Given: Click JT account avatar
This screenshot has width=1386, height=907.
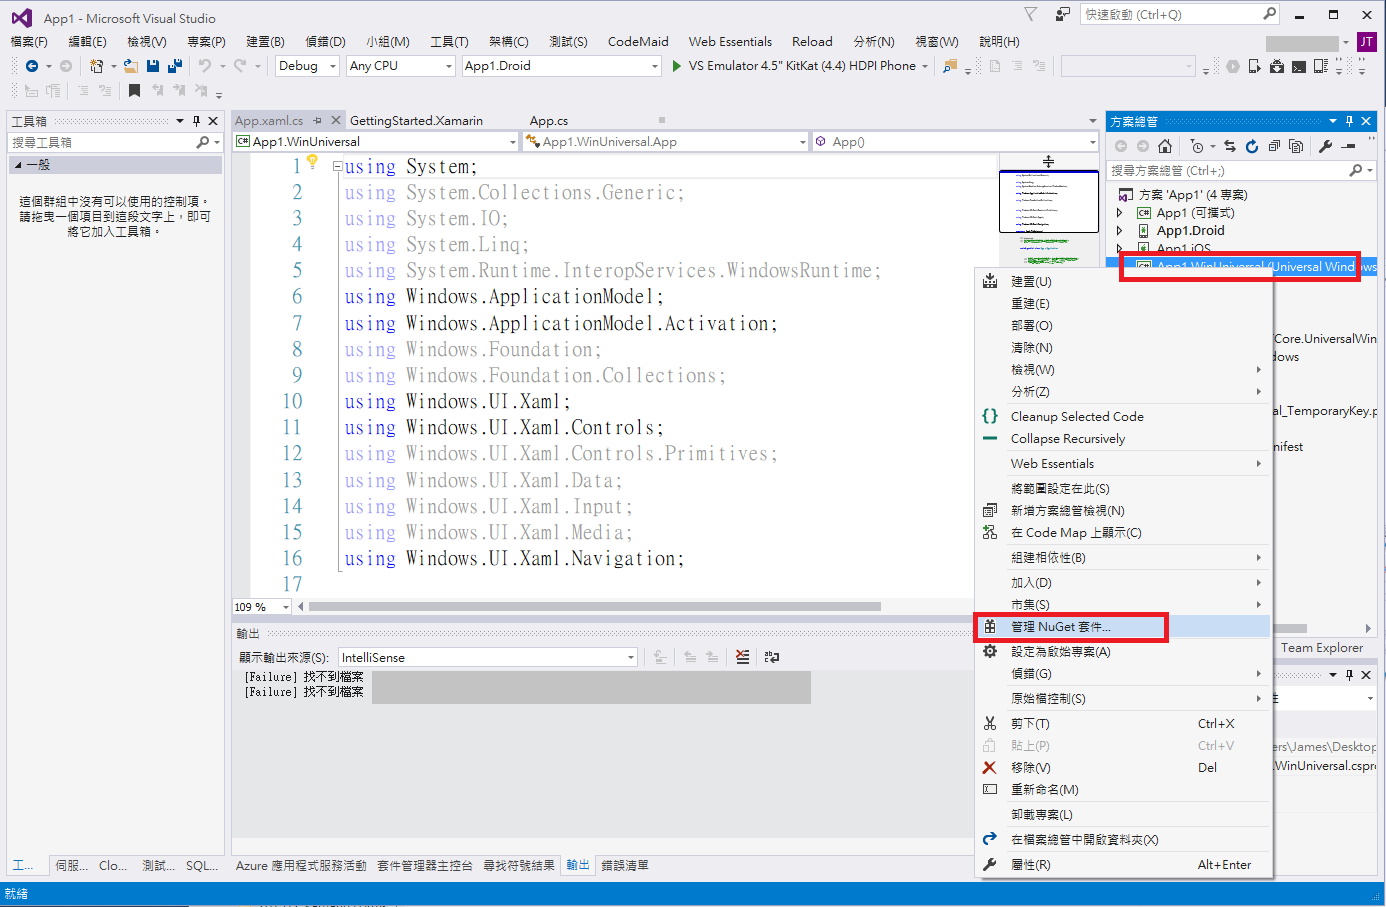Looking at the screenshot, I should click(1367, 42).
